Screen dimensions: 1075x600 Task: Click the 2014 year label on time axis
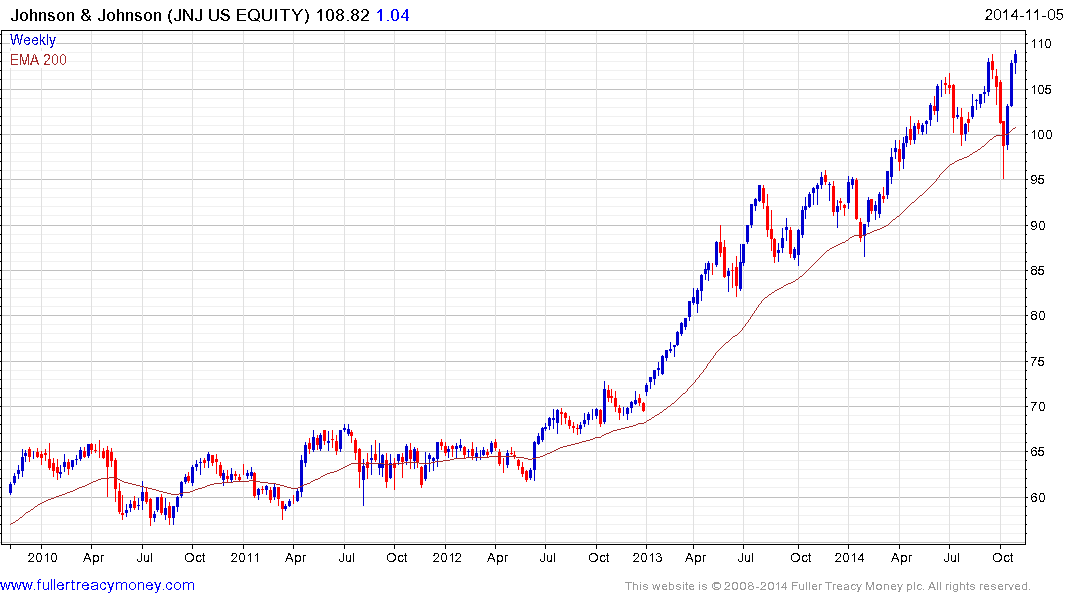click(849, 557)
